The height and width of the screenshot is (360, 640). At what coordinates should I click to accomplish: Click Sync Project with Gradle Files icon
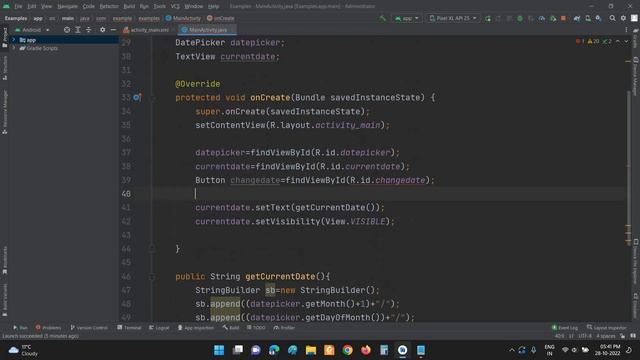[577, 18]
